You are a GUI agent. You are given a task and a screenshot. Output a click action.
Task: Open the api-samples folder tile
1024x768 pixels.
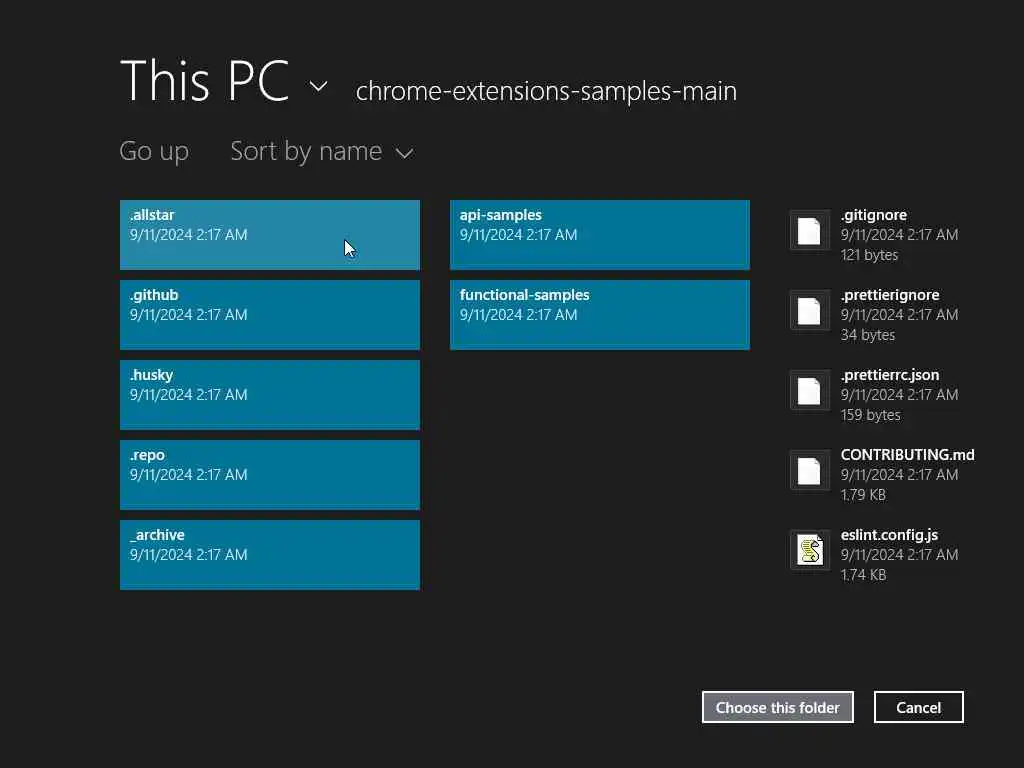[x=600, y=234]
